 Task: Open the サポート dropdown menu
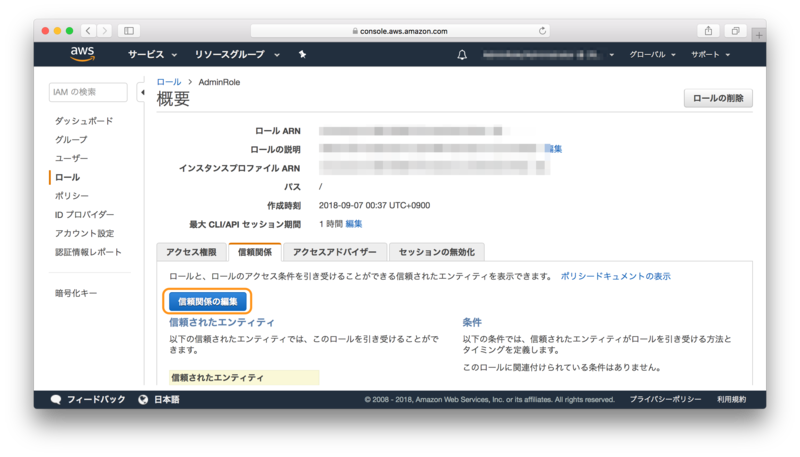[710, 55]
